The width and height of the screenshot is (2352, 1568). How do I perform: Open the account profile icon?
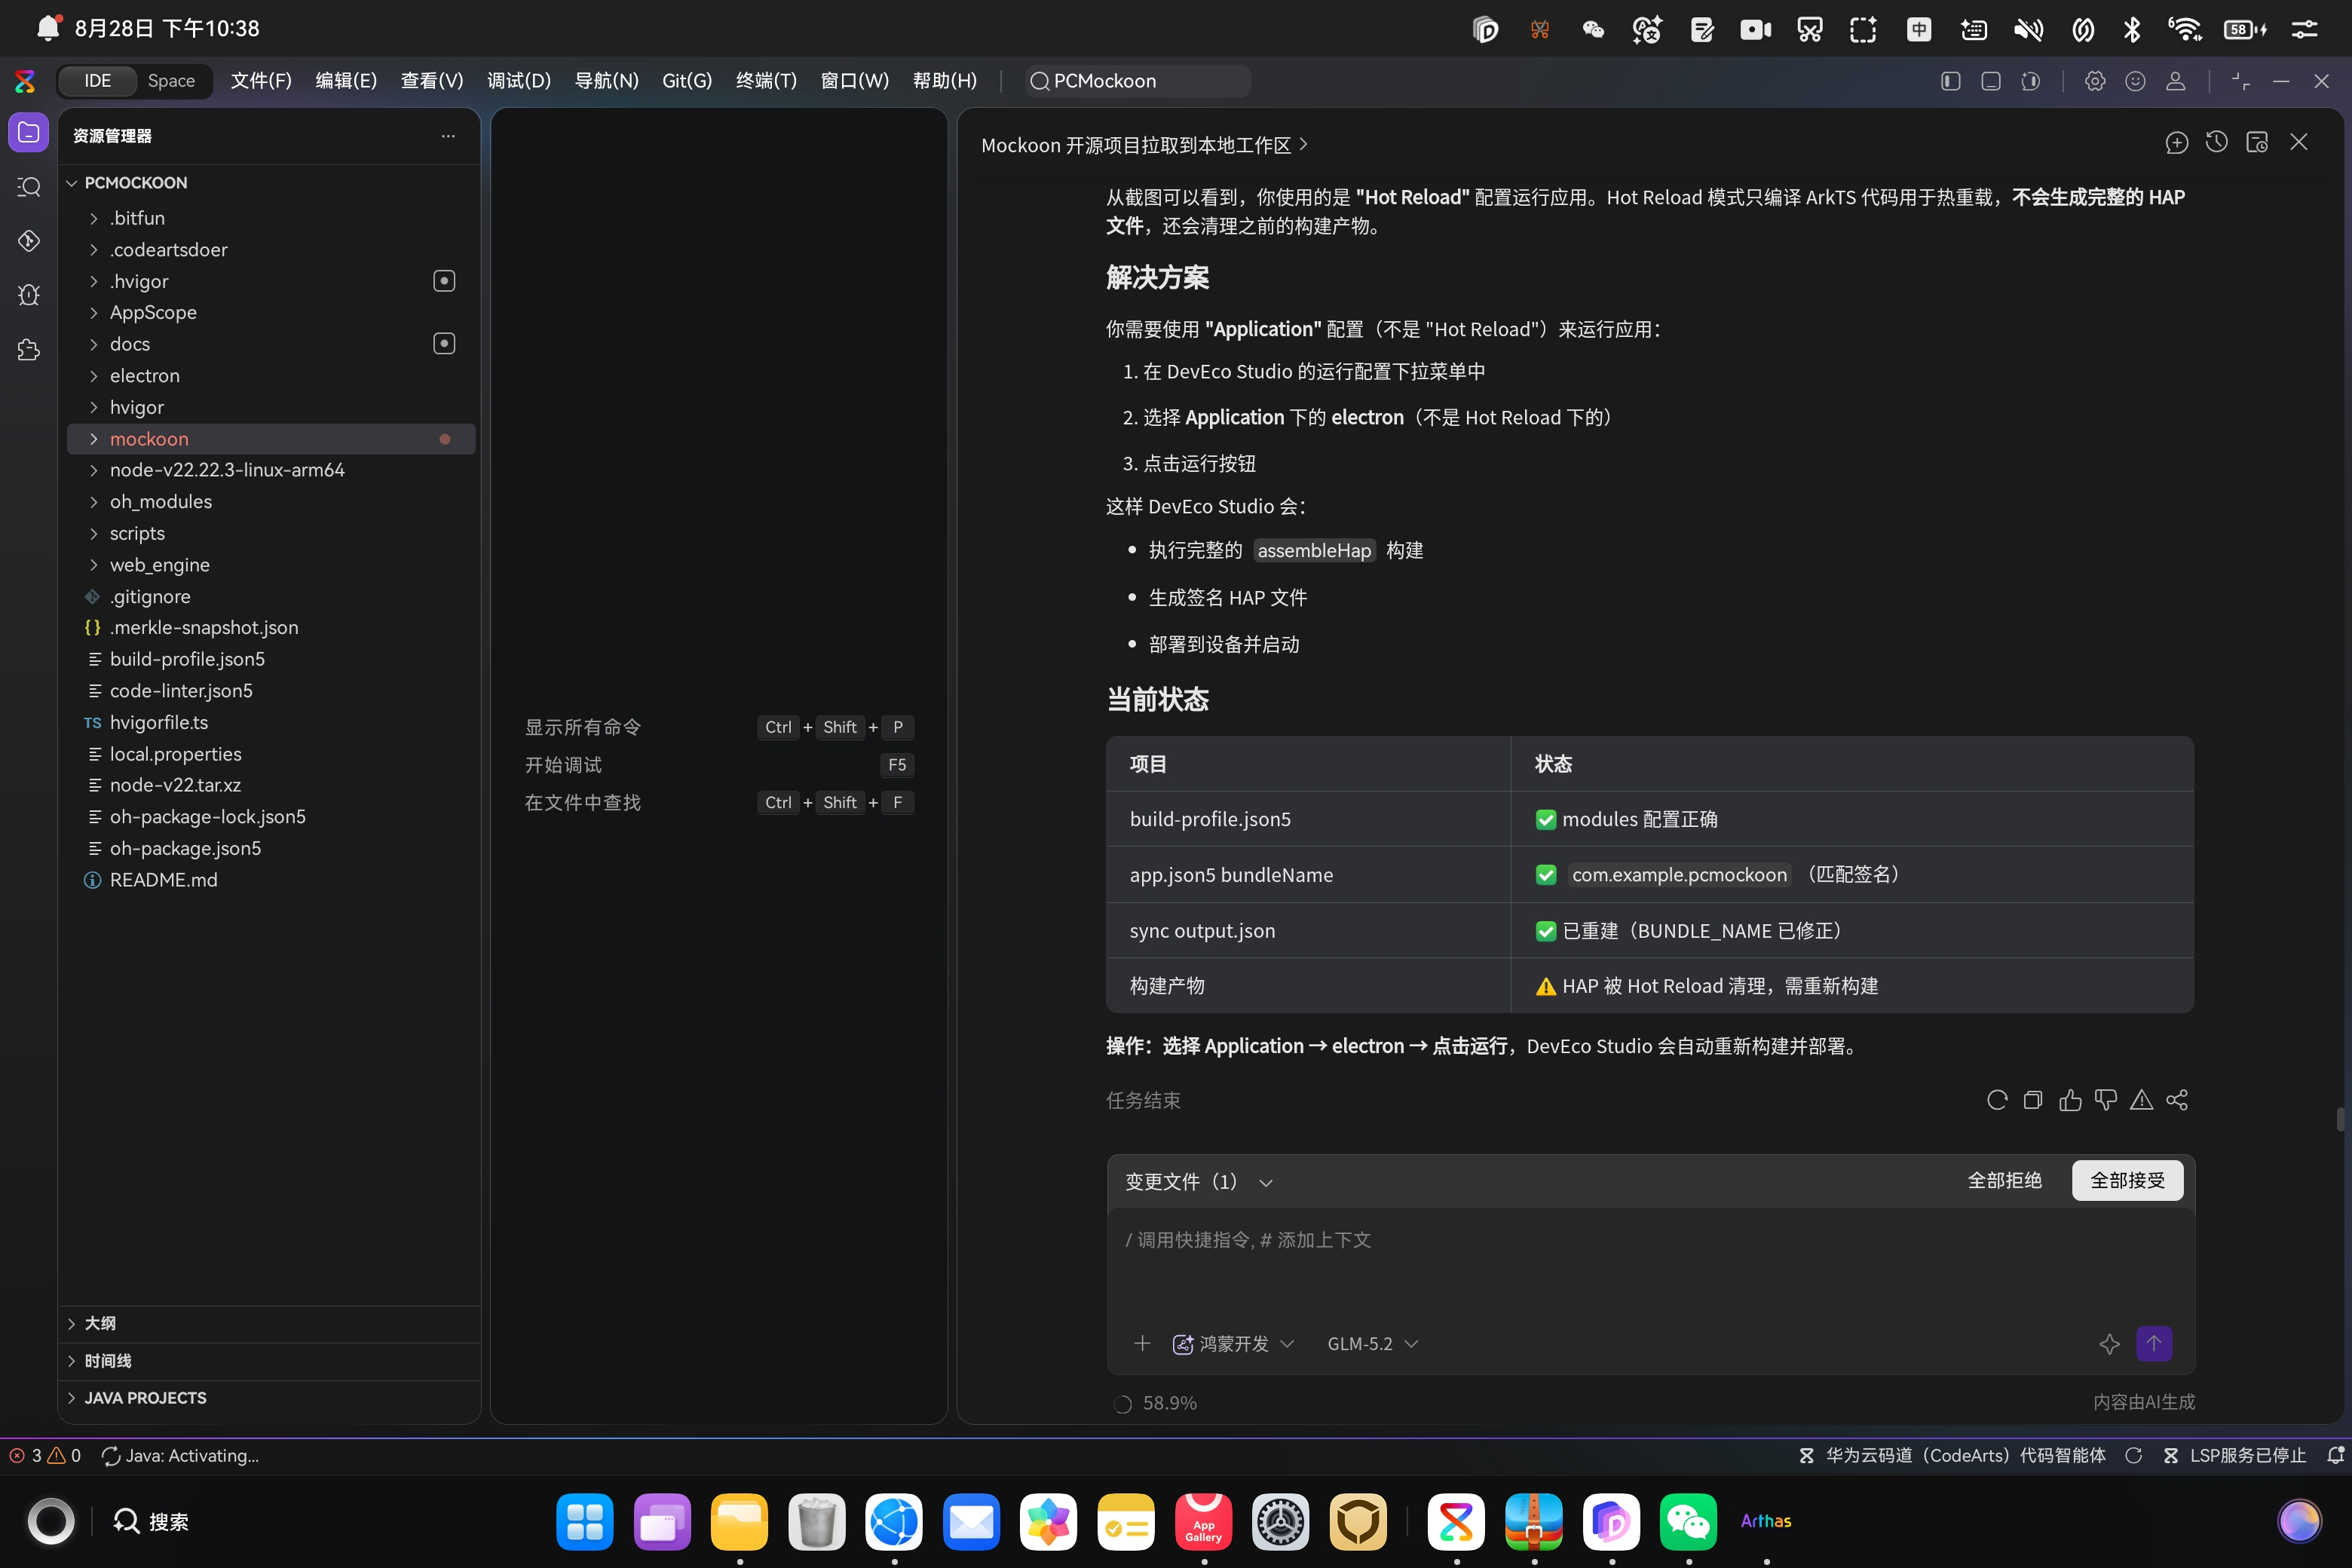click(2175, 81)
